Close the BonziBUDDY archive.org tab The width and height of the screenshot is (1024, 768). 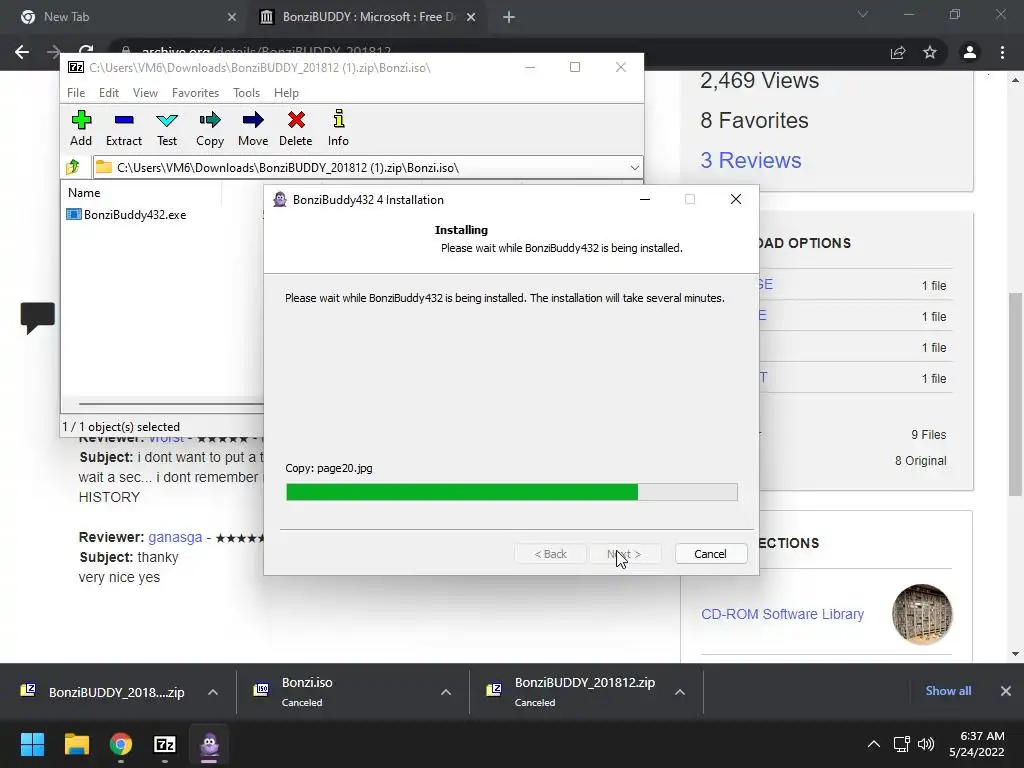(x=471, y=18)
